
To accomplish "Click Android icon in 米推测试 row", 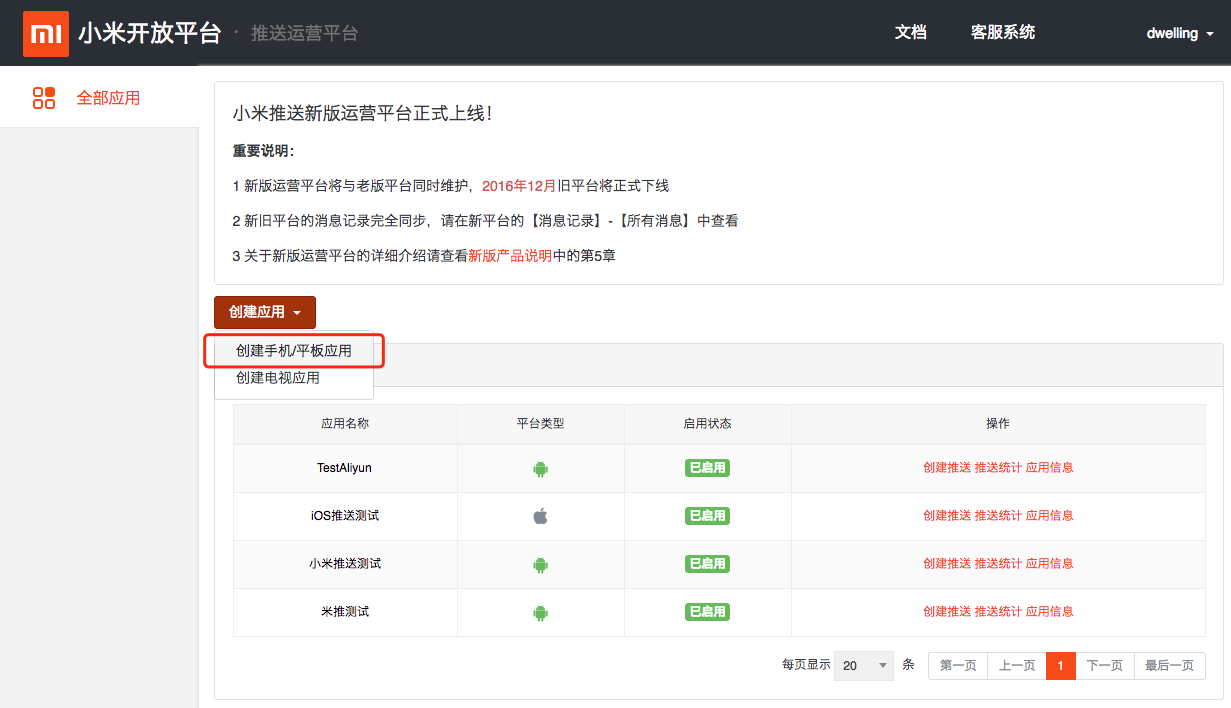I will (541, 612).
